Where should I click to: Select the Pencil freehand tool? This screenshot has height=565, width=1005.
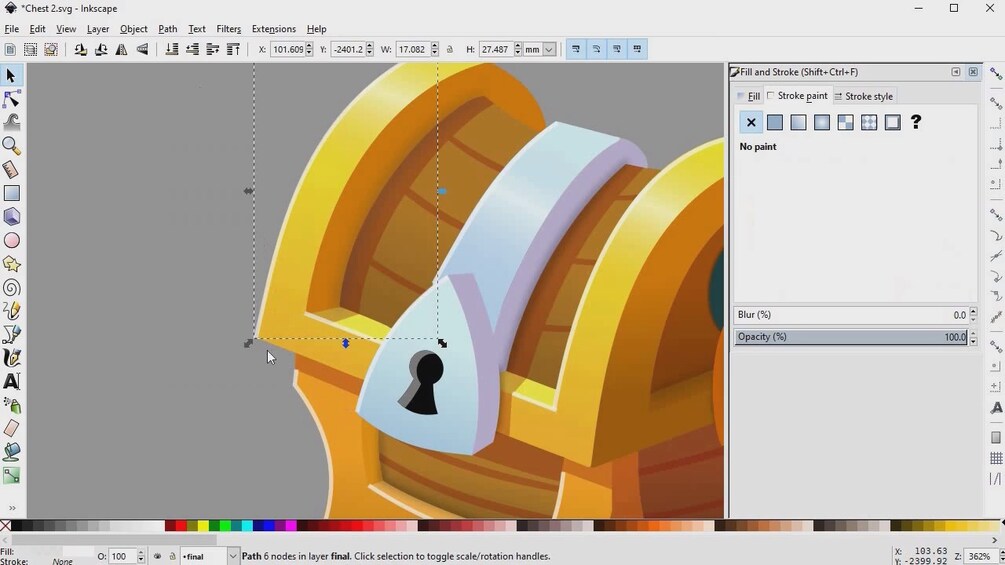click(x=11, y=311)
